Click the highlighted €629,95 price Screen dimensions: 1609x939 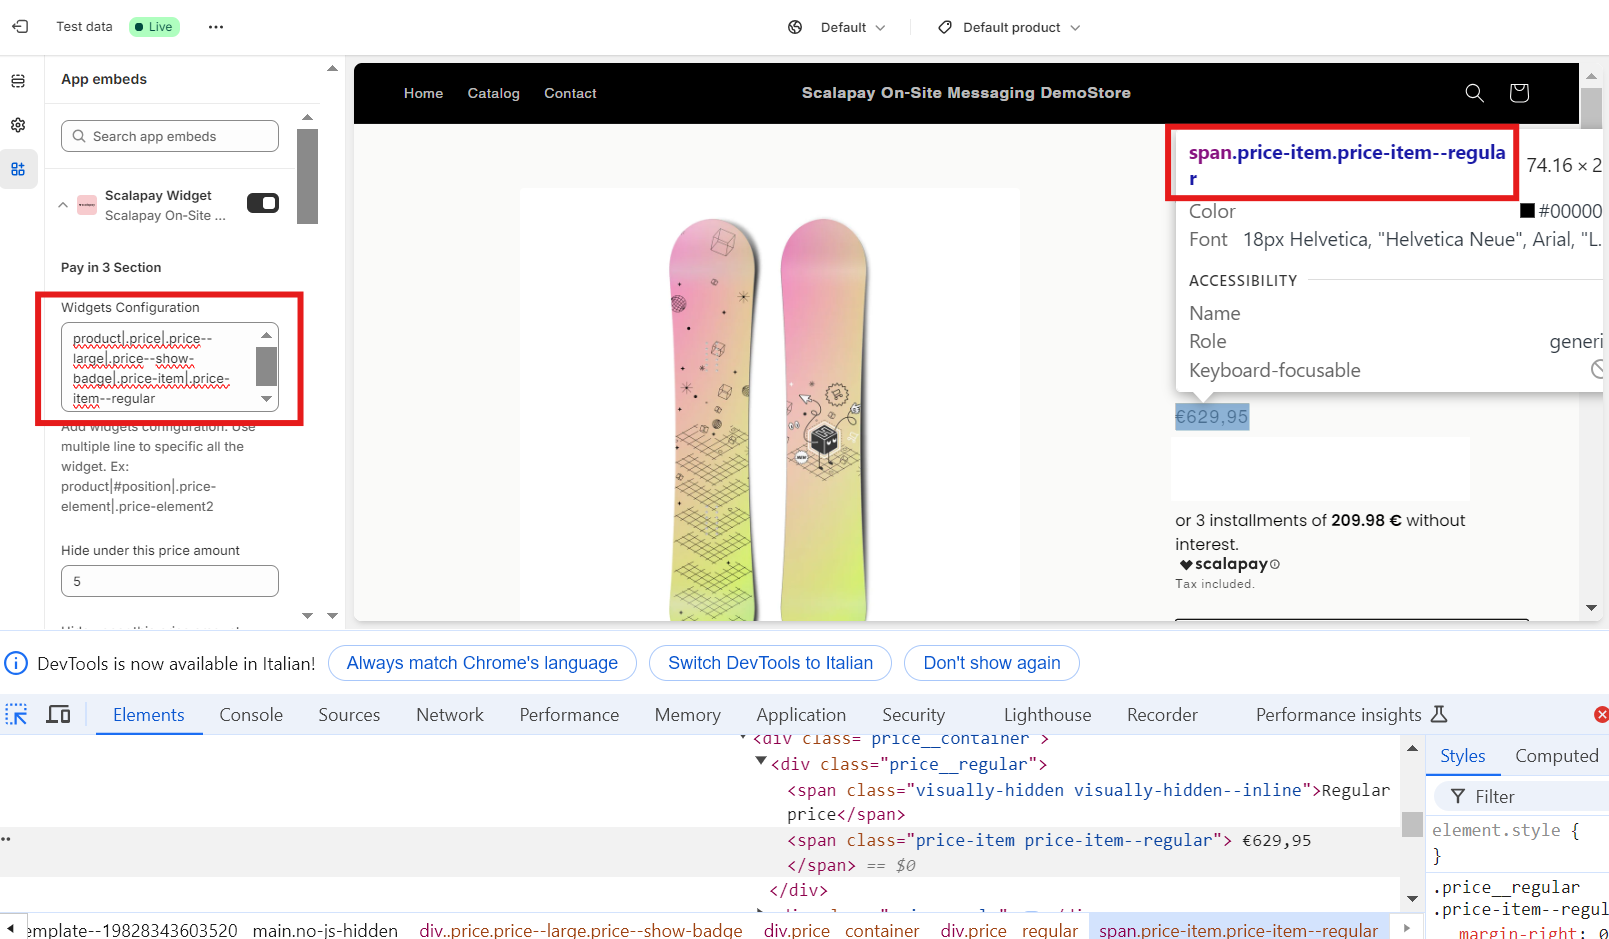pyautogui.click(x=1212, y=417)
